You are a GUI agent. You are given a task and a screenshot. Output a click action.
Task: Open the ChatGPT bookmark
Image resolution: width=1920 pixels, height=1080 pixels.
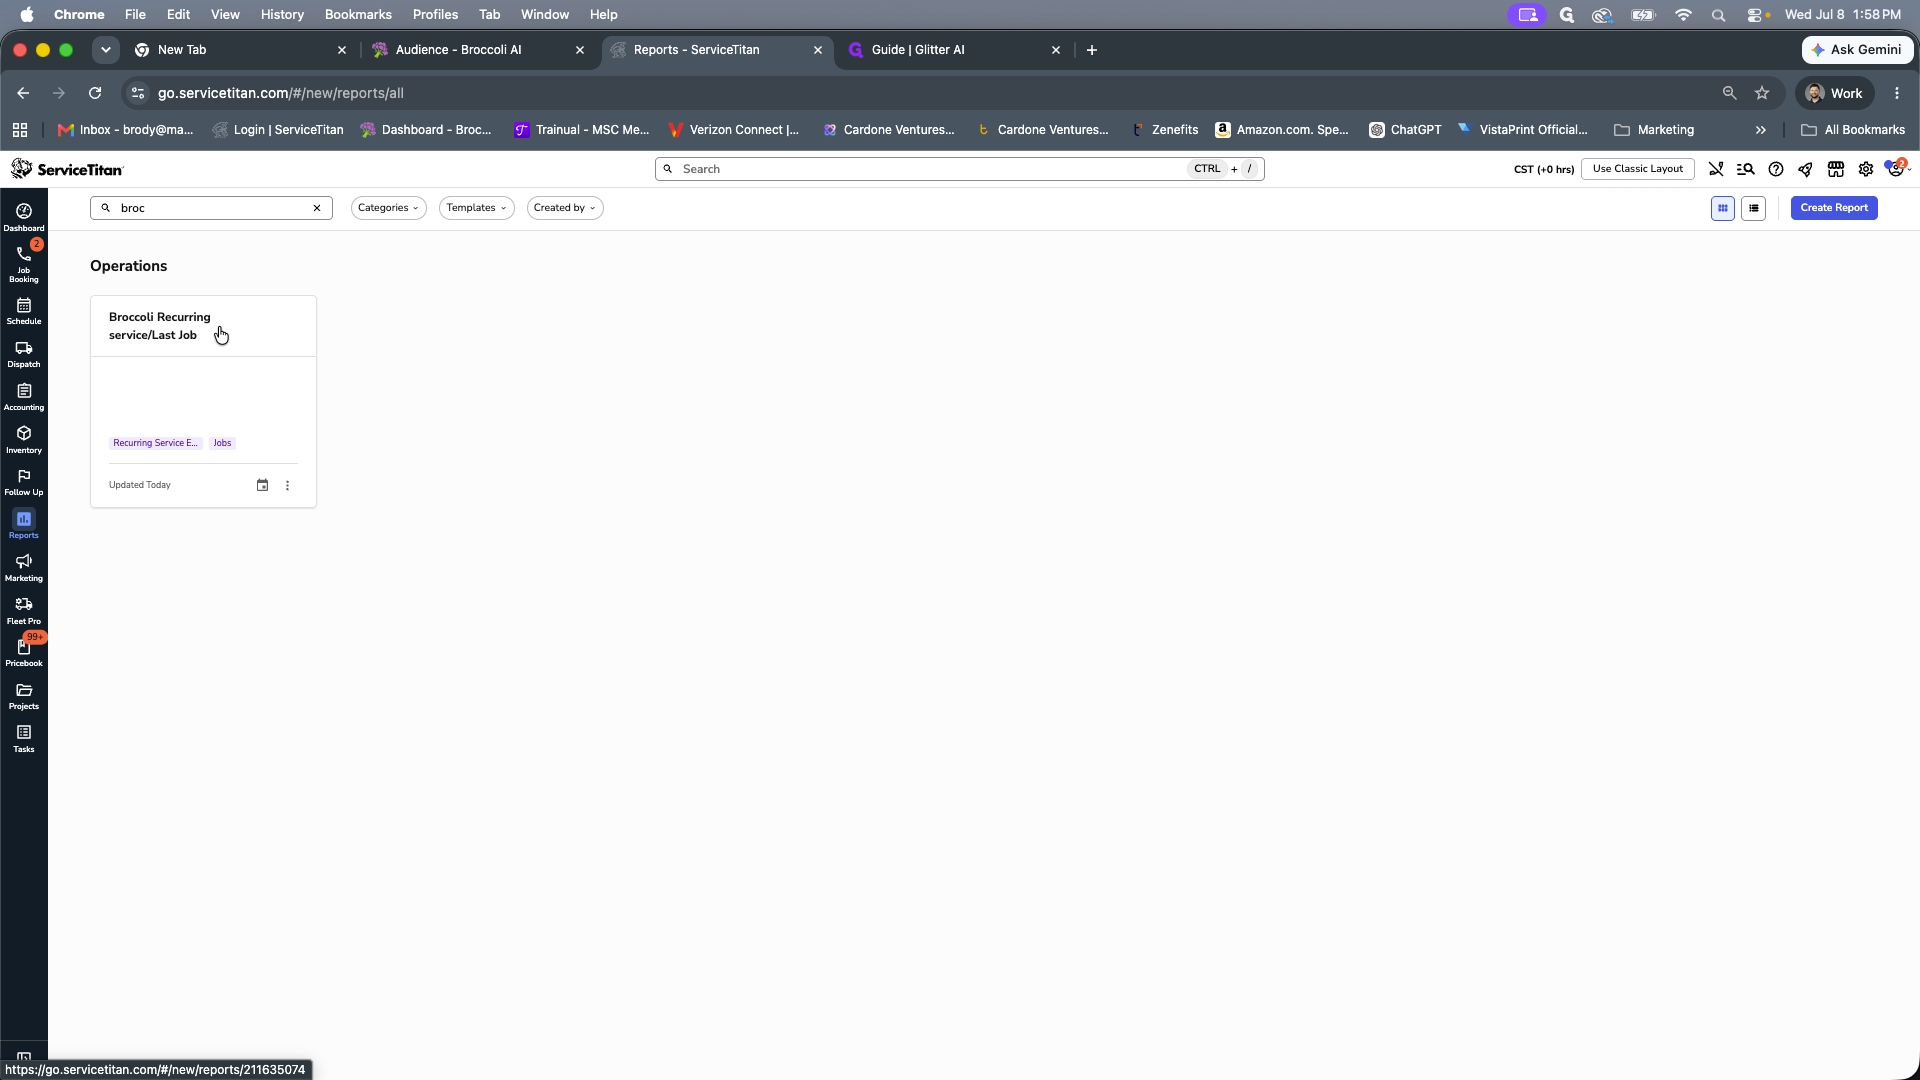pyautogui.click(x=1405, y=130)
